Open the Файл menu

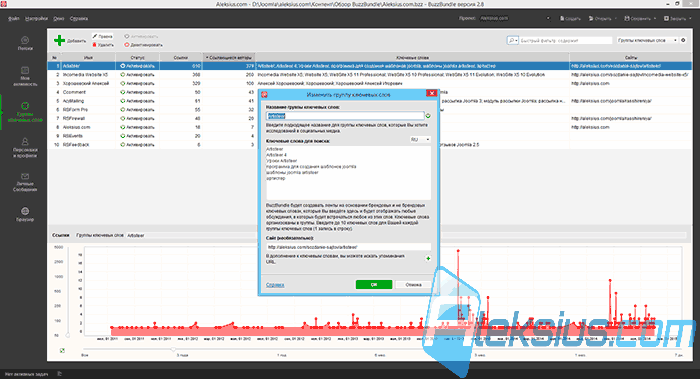(x=13, y=19)
